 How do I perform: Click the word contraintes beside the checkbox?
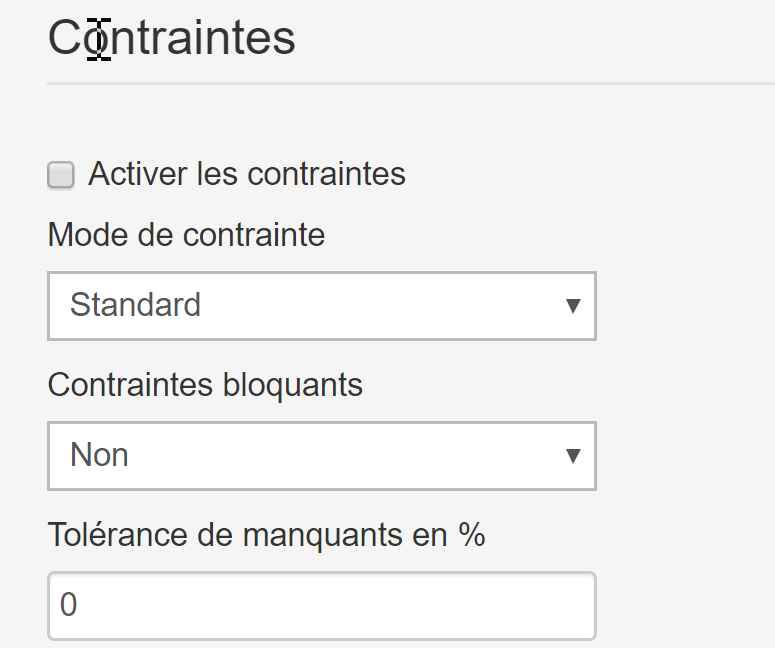326,174
